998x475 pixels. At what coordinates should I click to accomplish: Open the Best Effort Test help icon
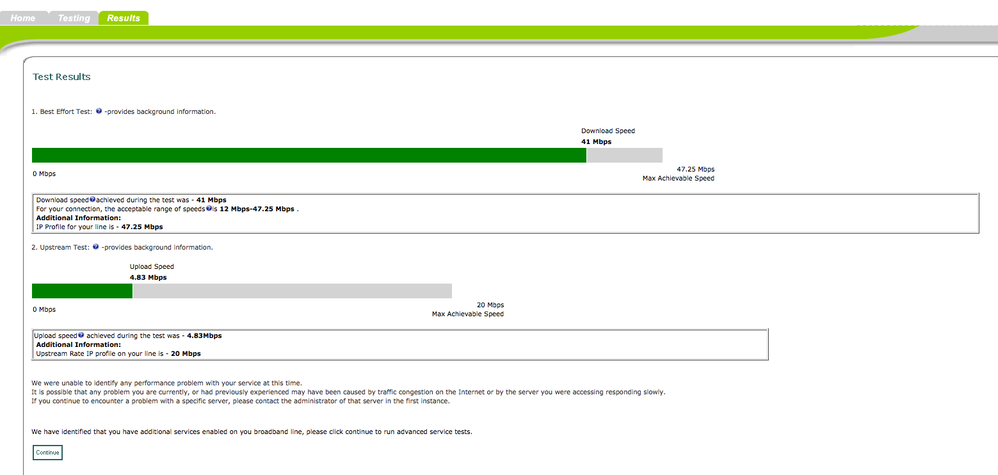pos(99,111)
